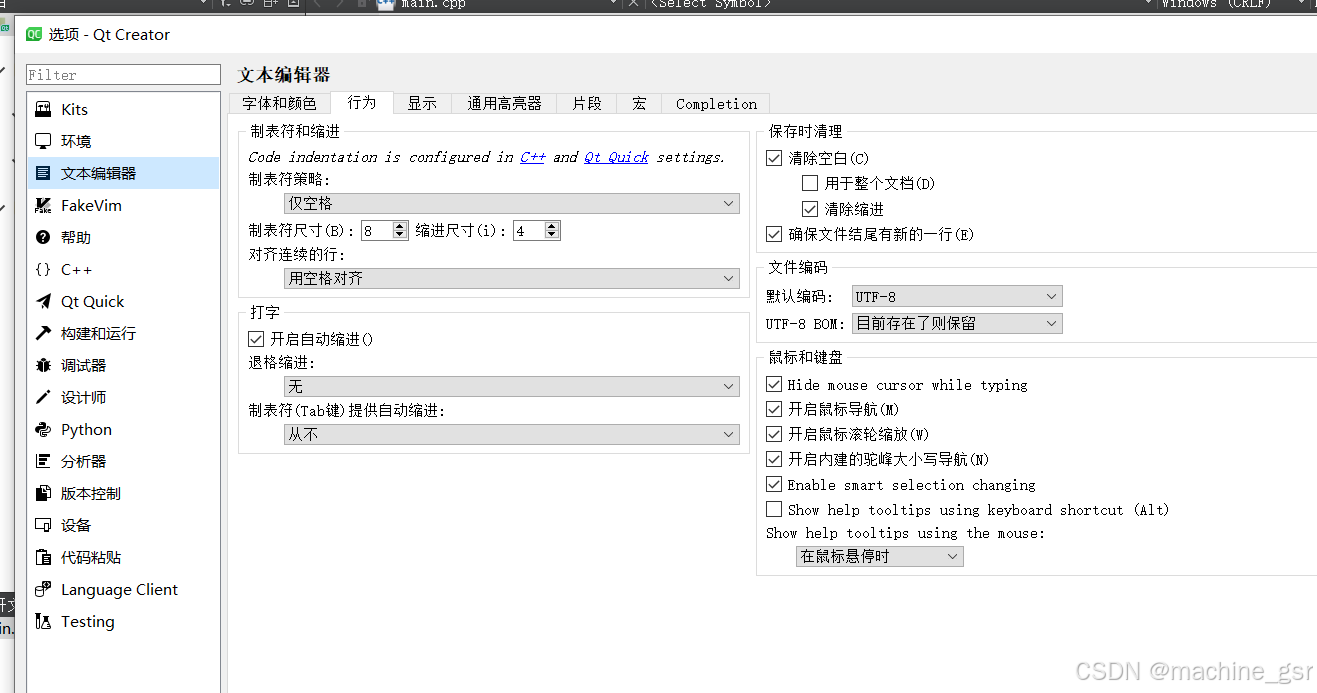
Task: Click the 构建和运行 hammer icon
Action: click(43, 334)
